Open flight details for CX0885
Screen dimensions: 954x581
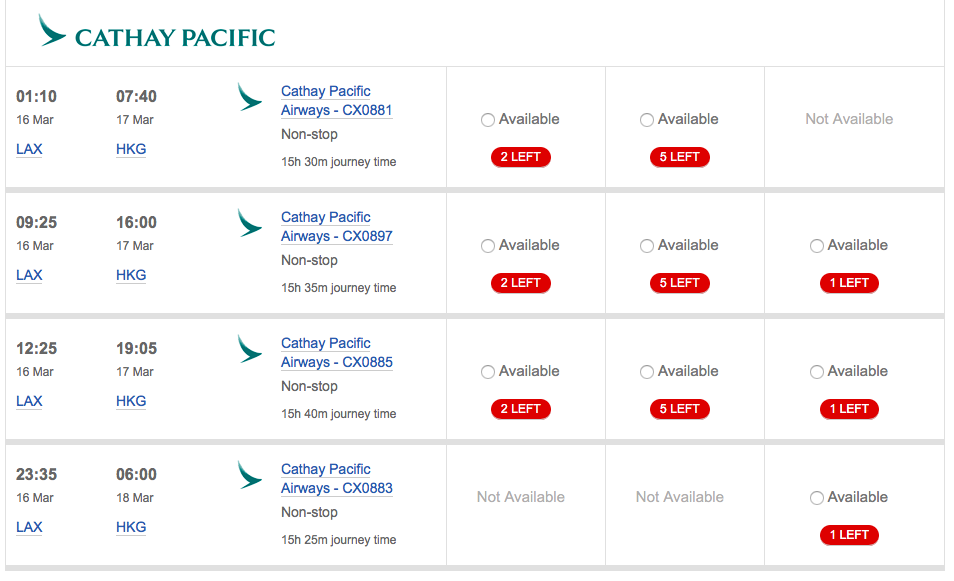[336, 352]
